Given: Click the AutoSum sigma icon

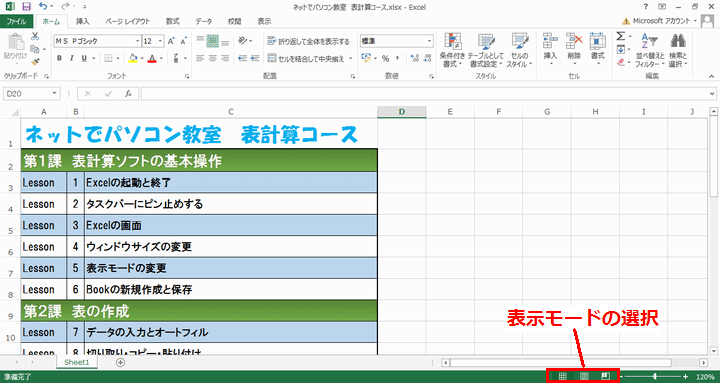Looking at the screenshot, I should [x=620, y=36].
